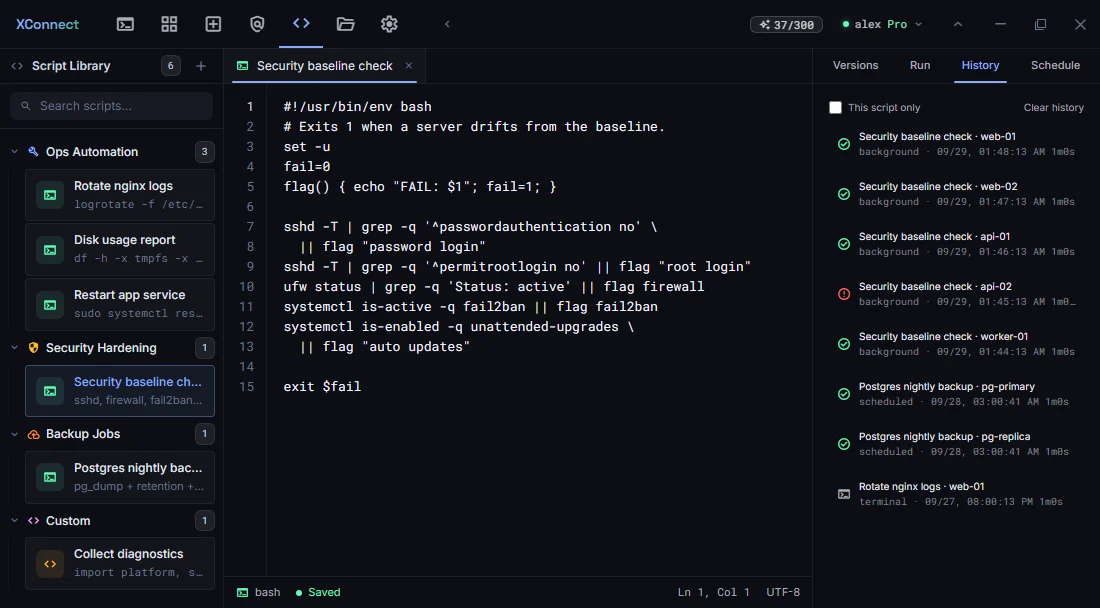Close the Security baseline check tab
This screenshot has height=608, width=1100.
click(x=409, y=65)
